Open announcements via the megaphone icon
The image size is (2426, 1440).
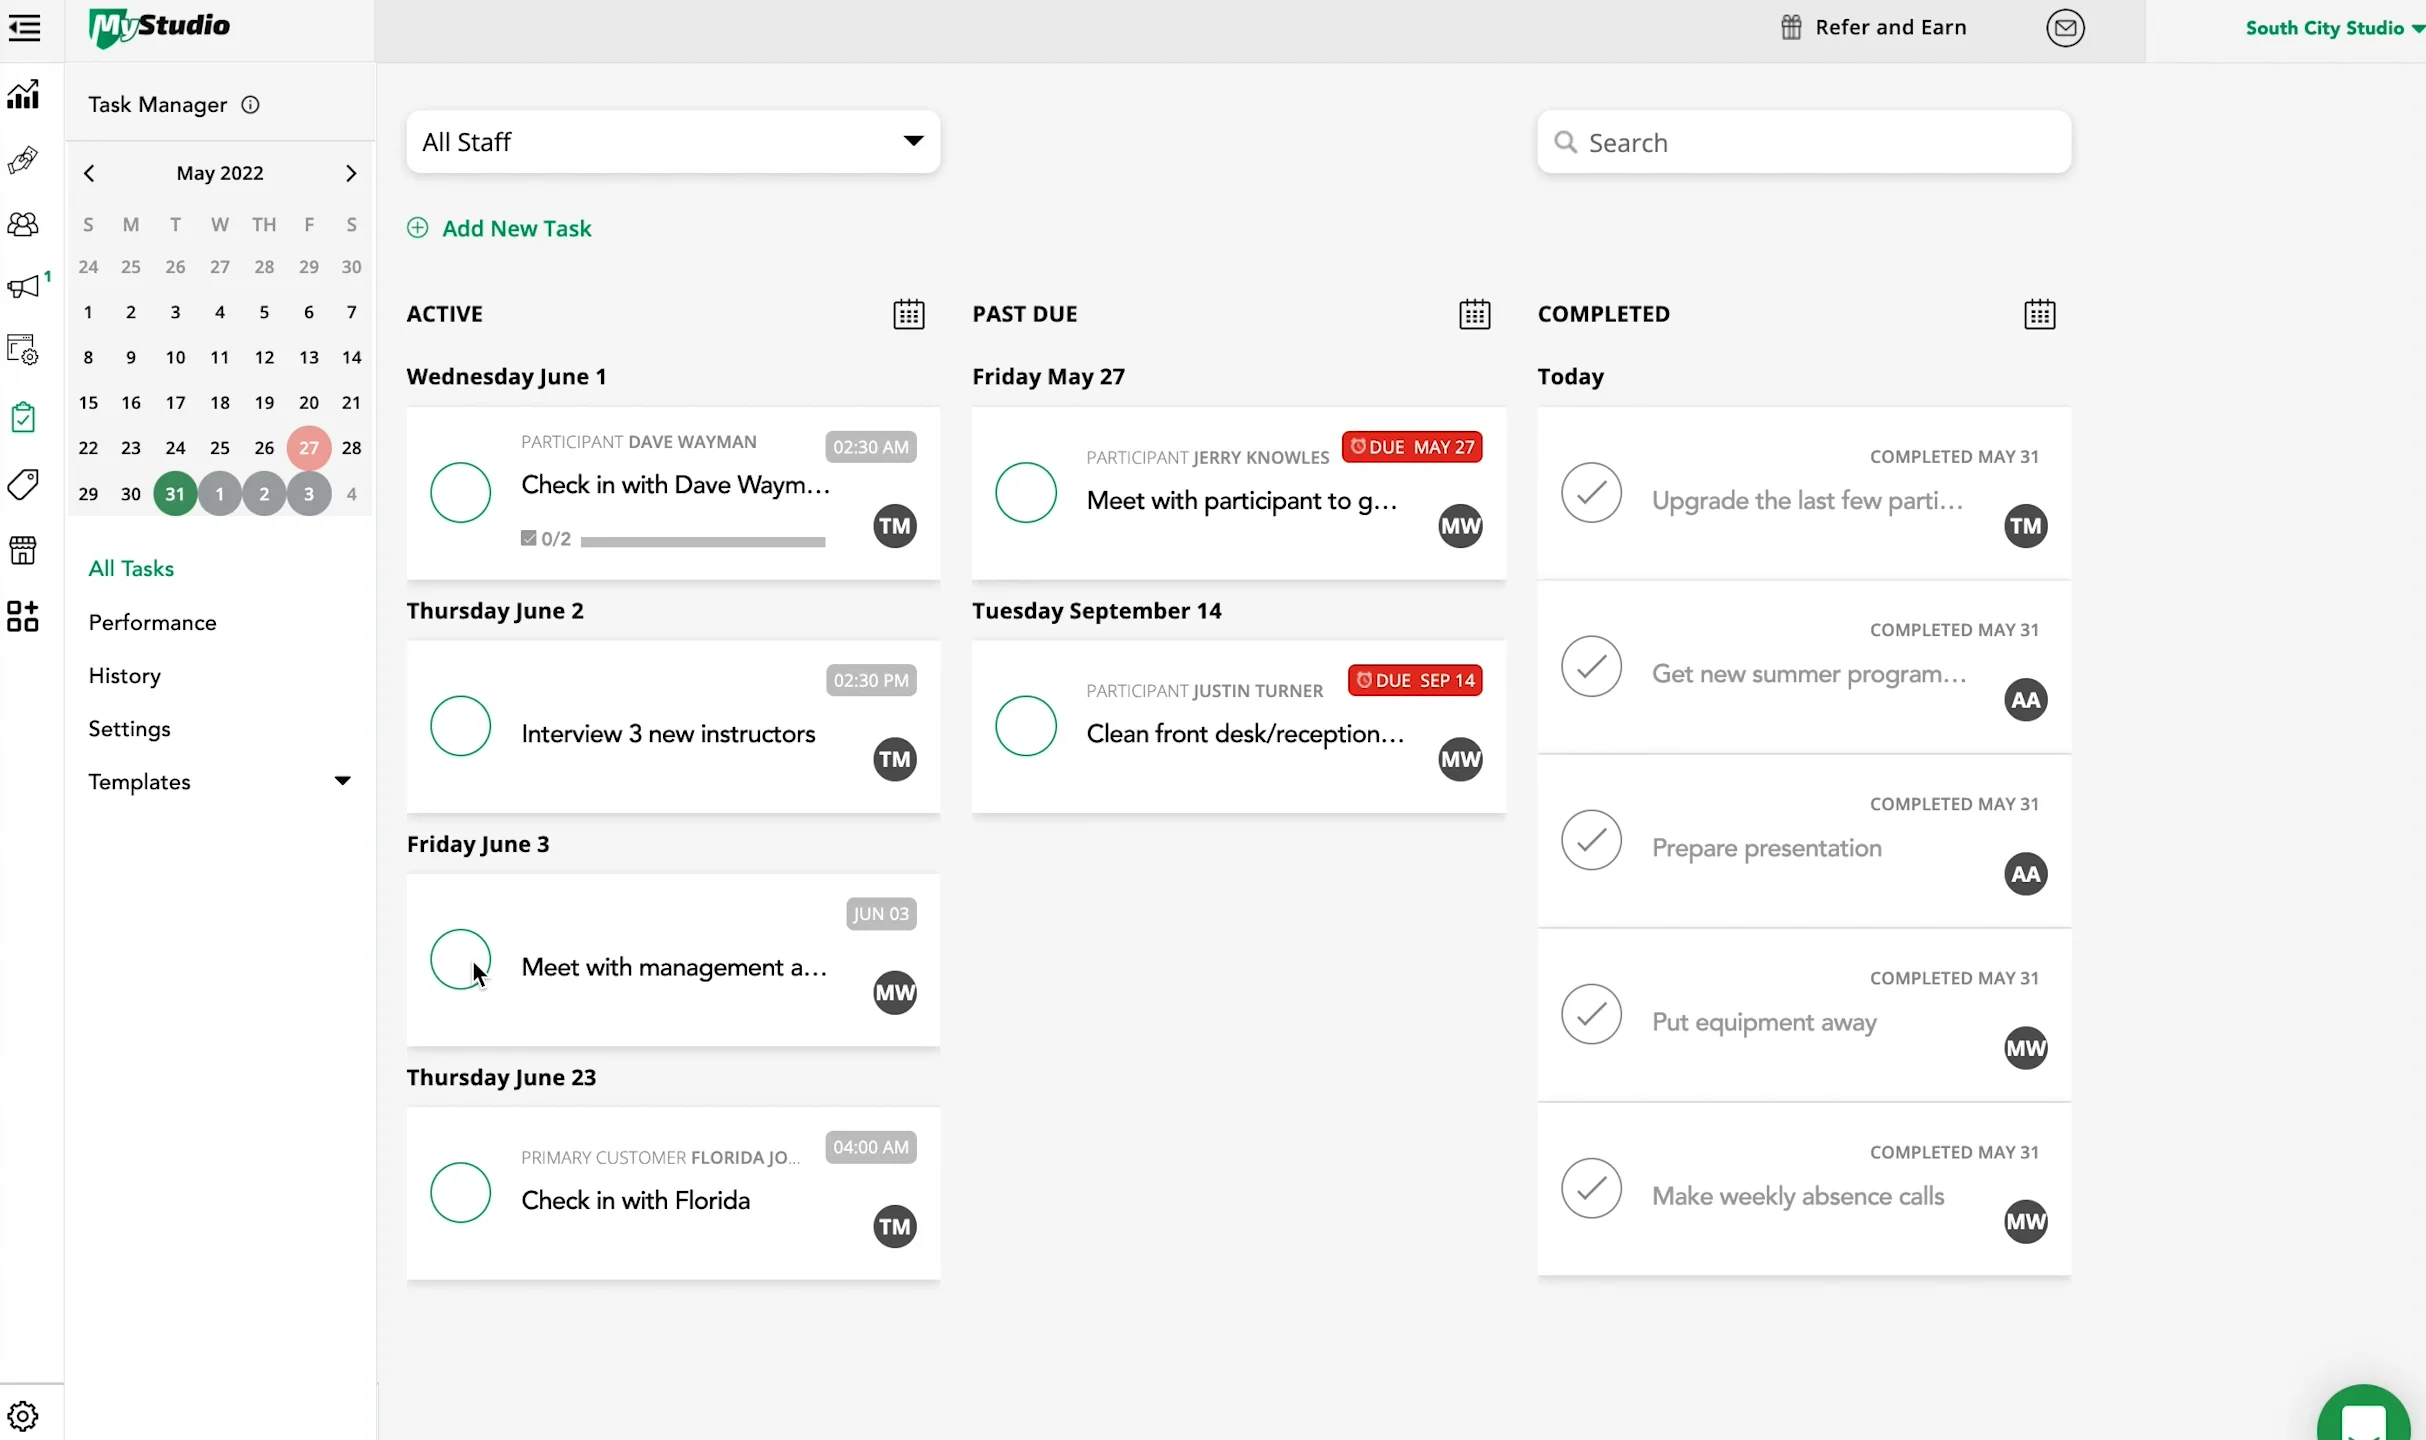click(x=24, y=287)
